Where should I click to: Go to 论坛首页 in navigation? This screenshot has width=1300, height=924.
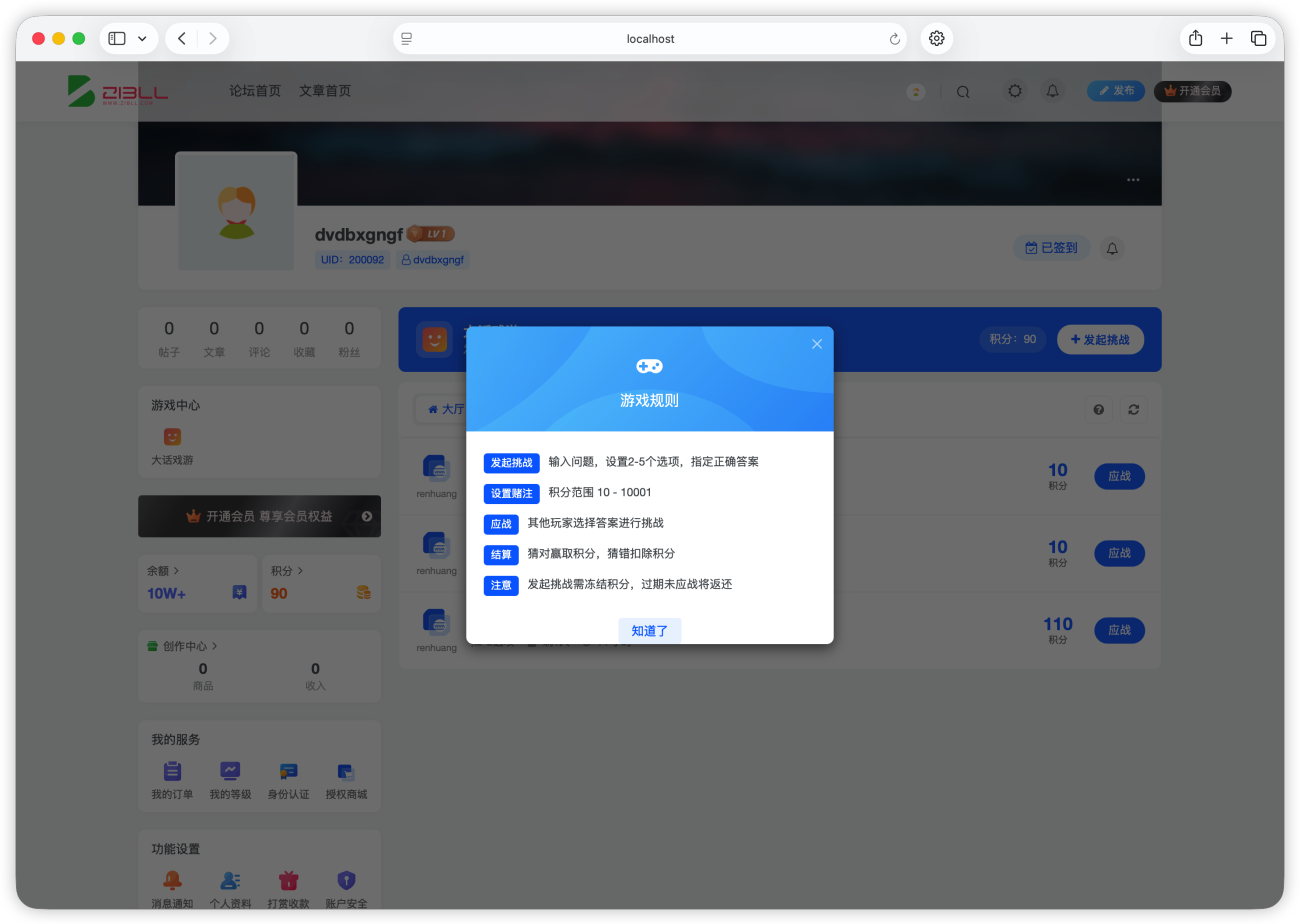pyautogui.click(x=255, y=91)
